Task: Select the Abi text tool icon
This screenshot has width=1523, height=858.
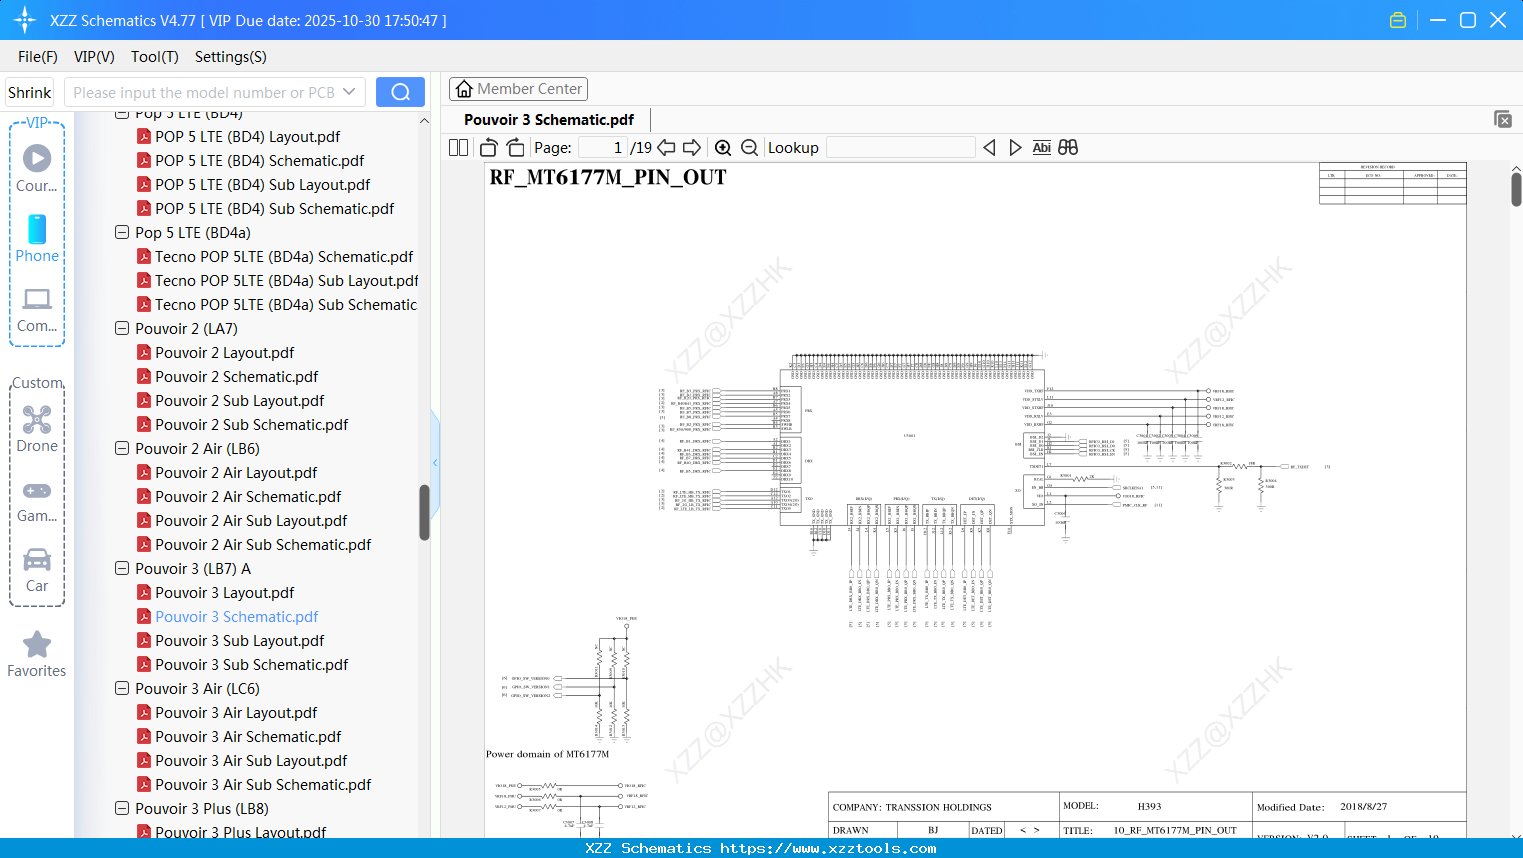Action: [1042, 147]
